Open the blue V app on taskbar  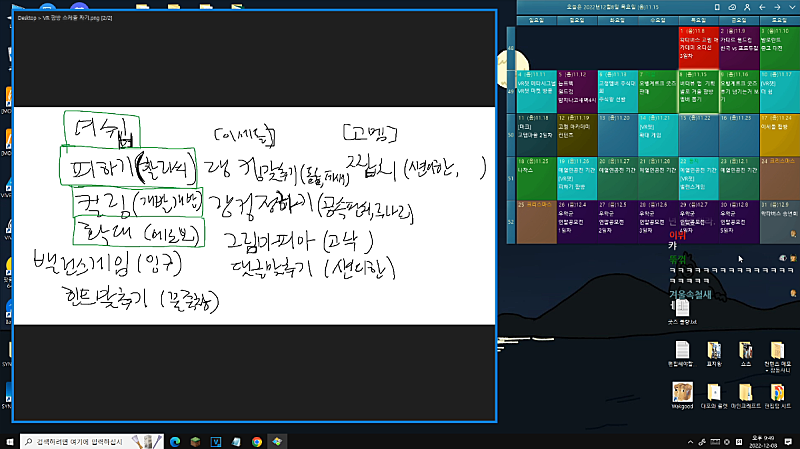pos(216,441)
